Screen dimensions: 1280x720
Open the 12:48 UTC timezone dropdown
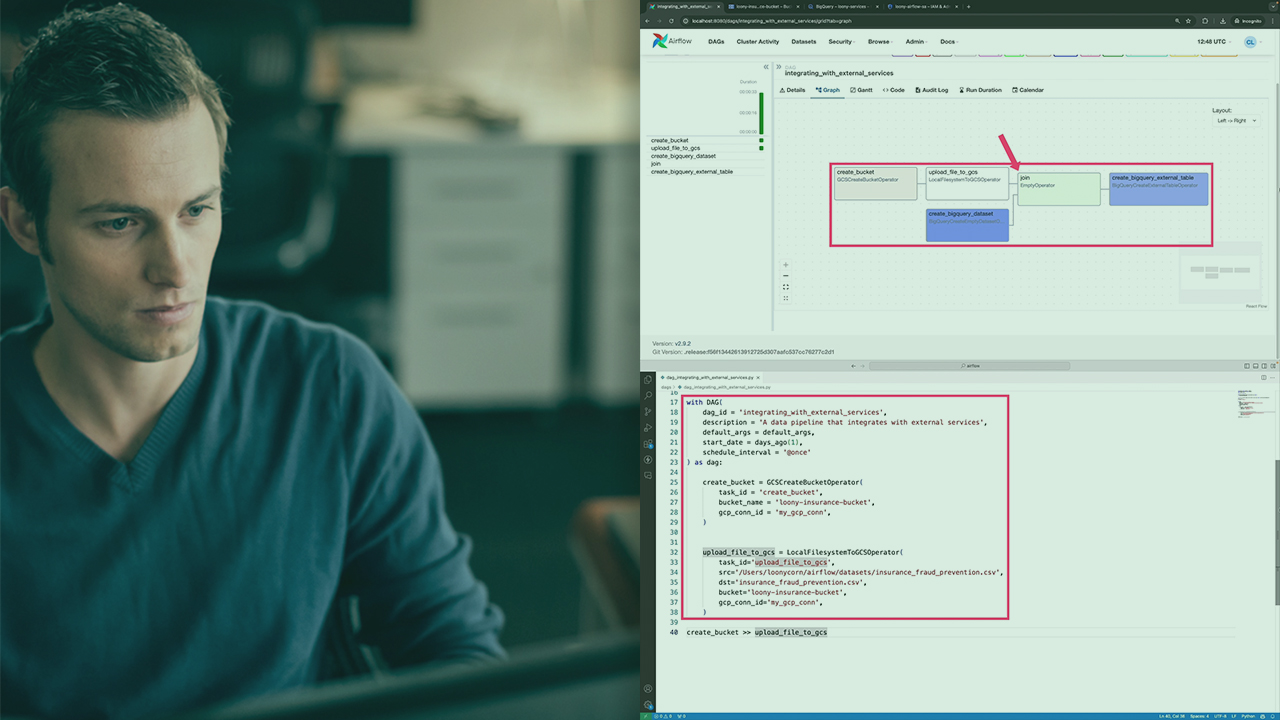[1214, 42]
